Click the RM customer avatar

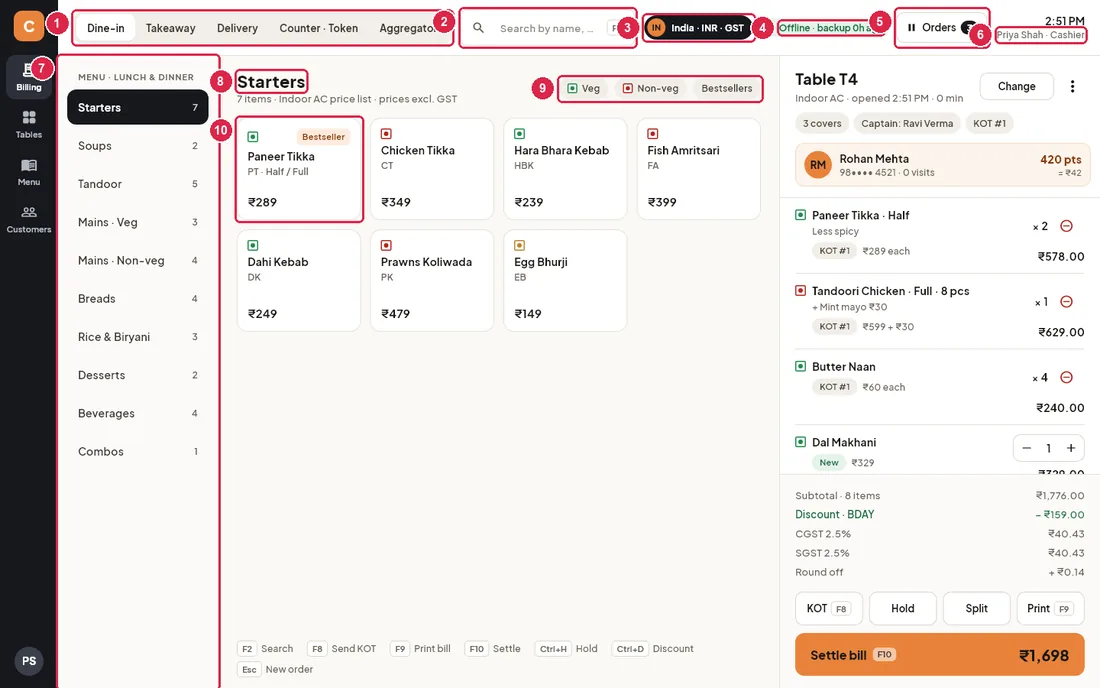(818, 165)
